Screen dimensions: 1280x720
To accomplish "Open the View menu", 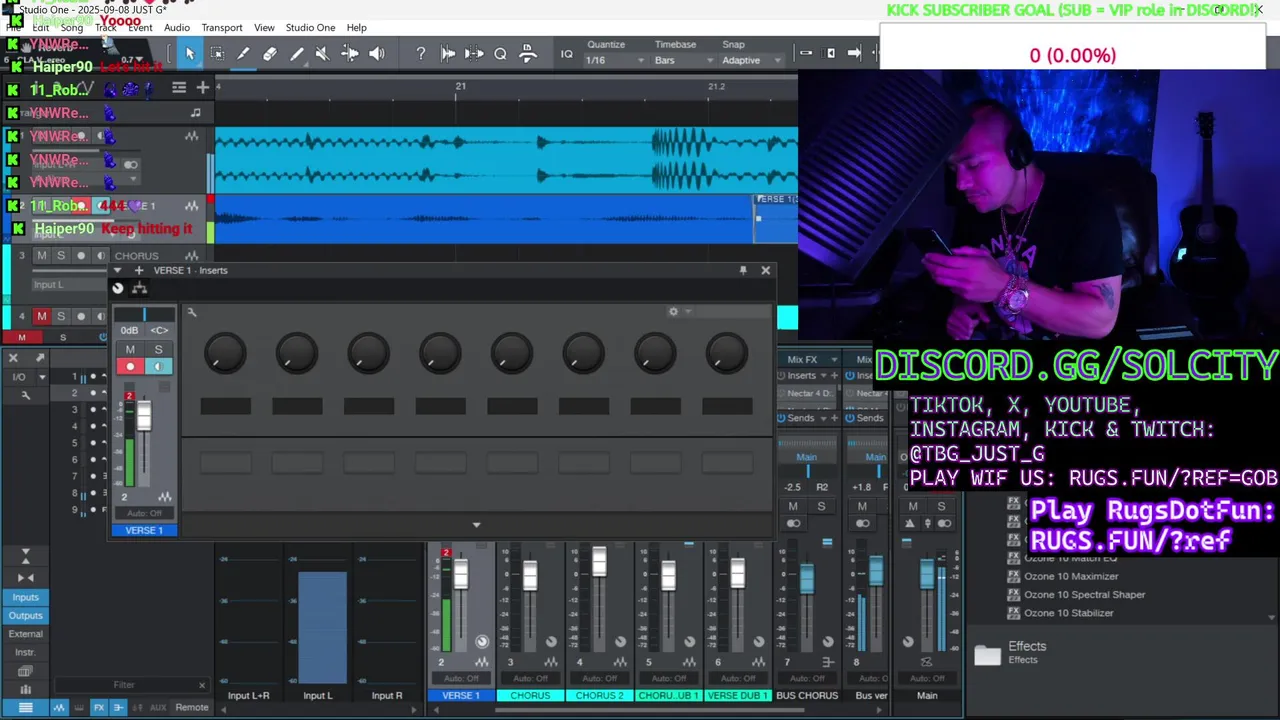I will 264,28.
